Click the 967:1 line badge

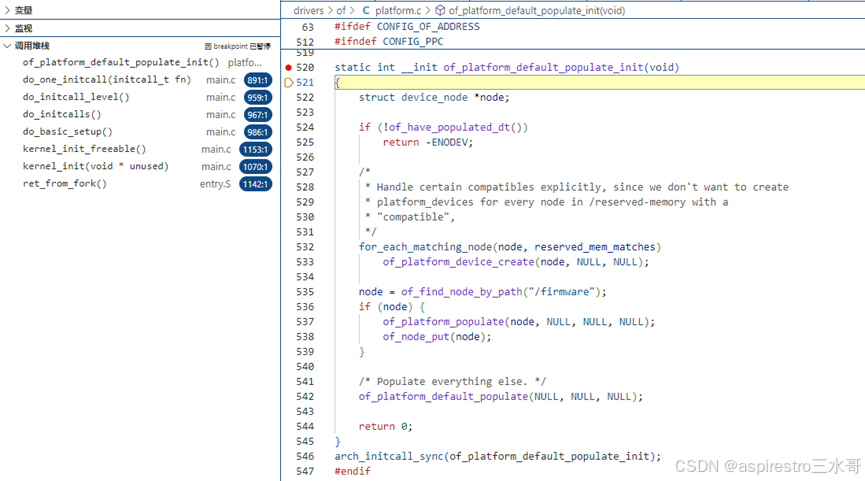tap(258, 115)
